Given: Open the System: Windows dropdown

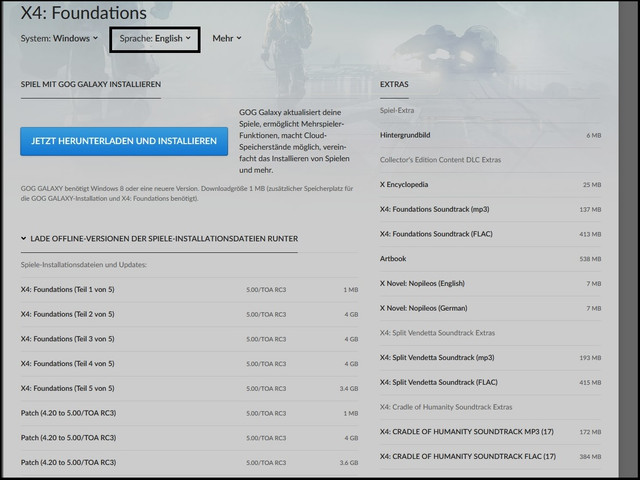Looking at the screenshot, I should [x=60, y=38].
